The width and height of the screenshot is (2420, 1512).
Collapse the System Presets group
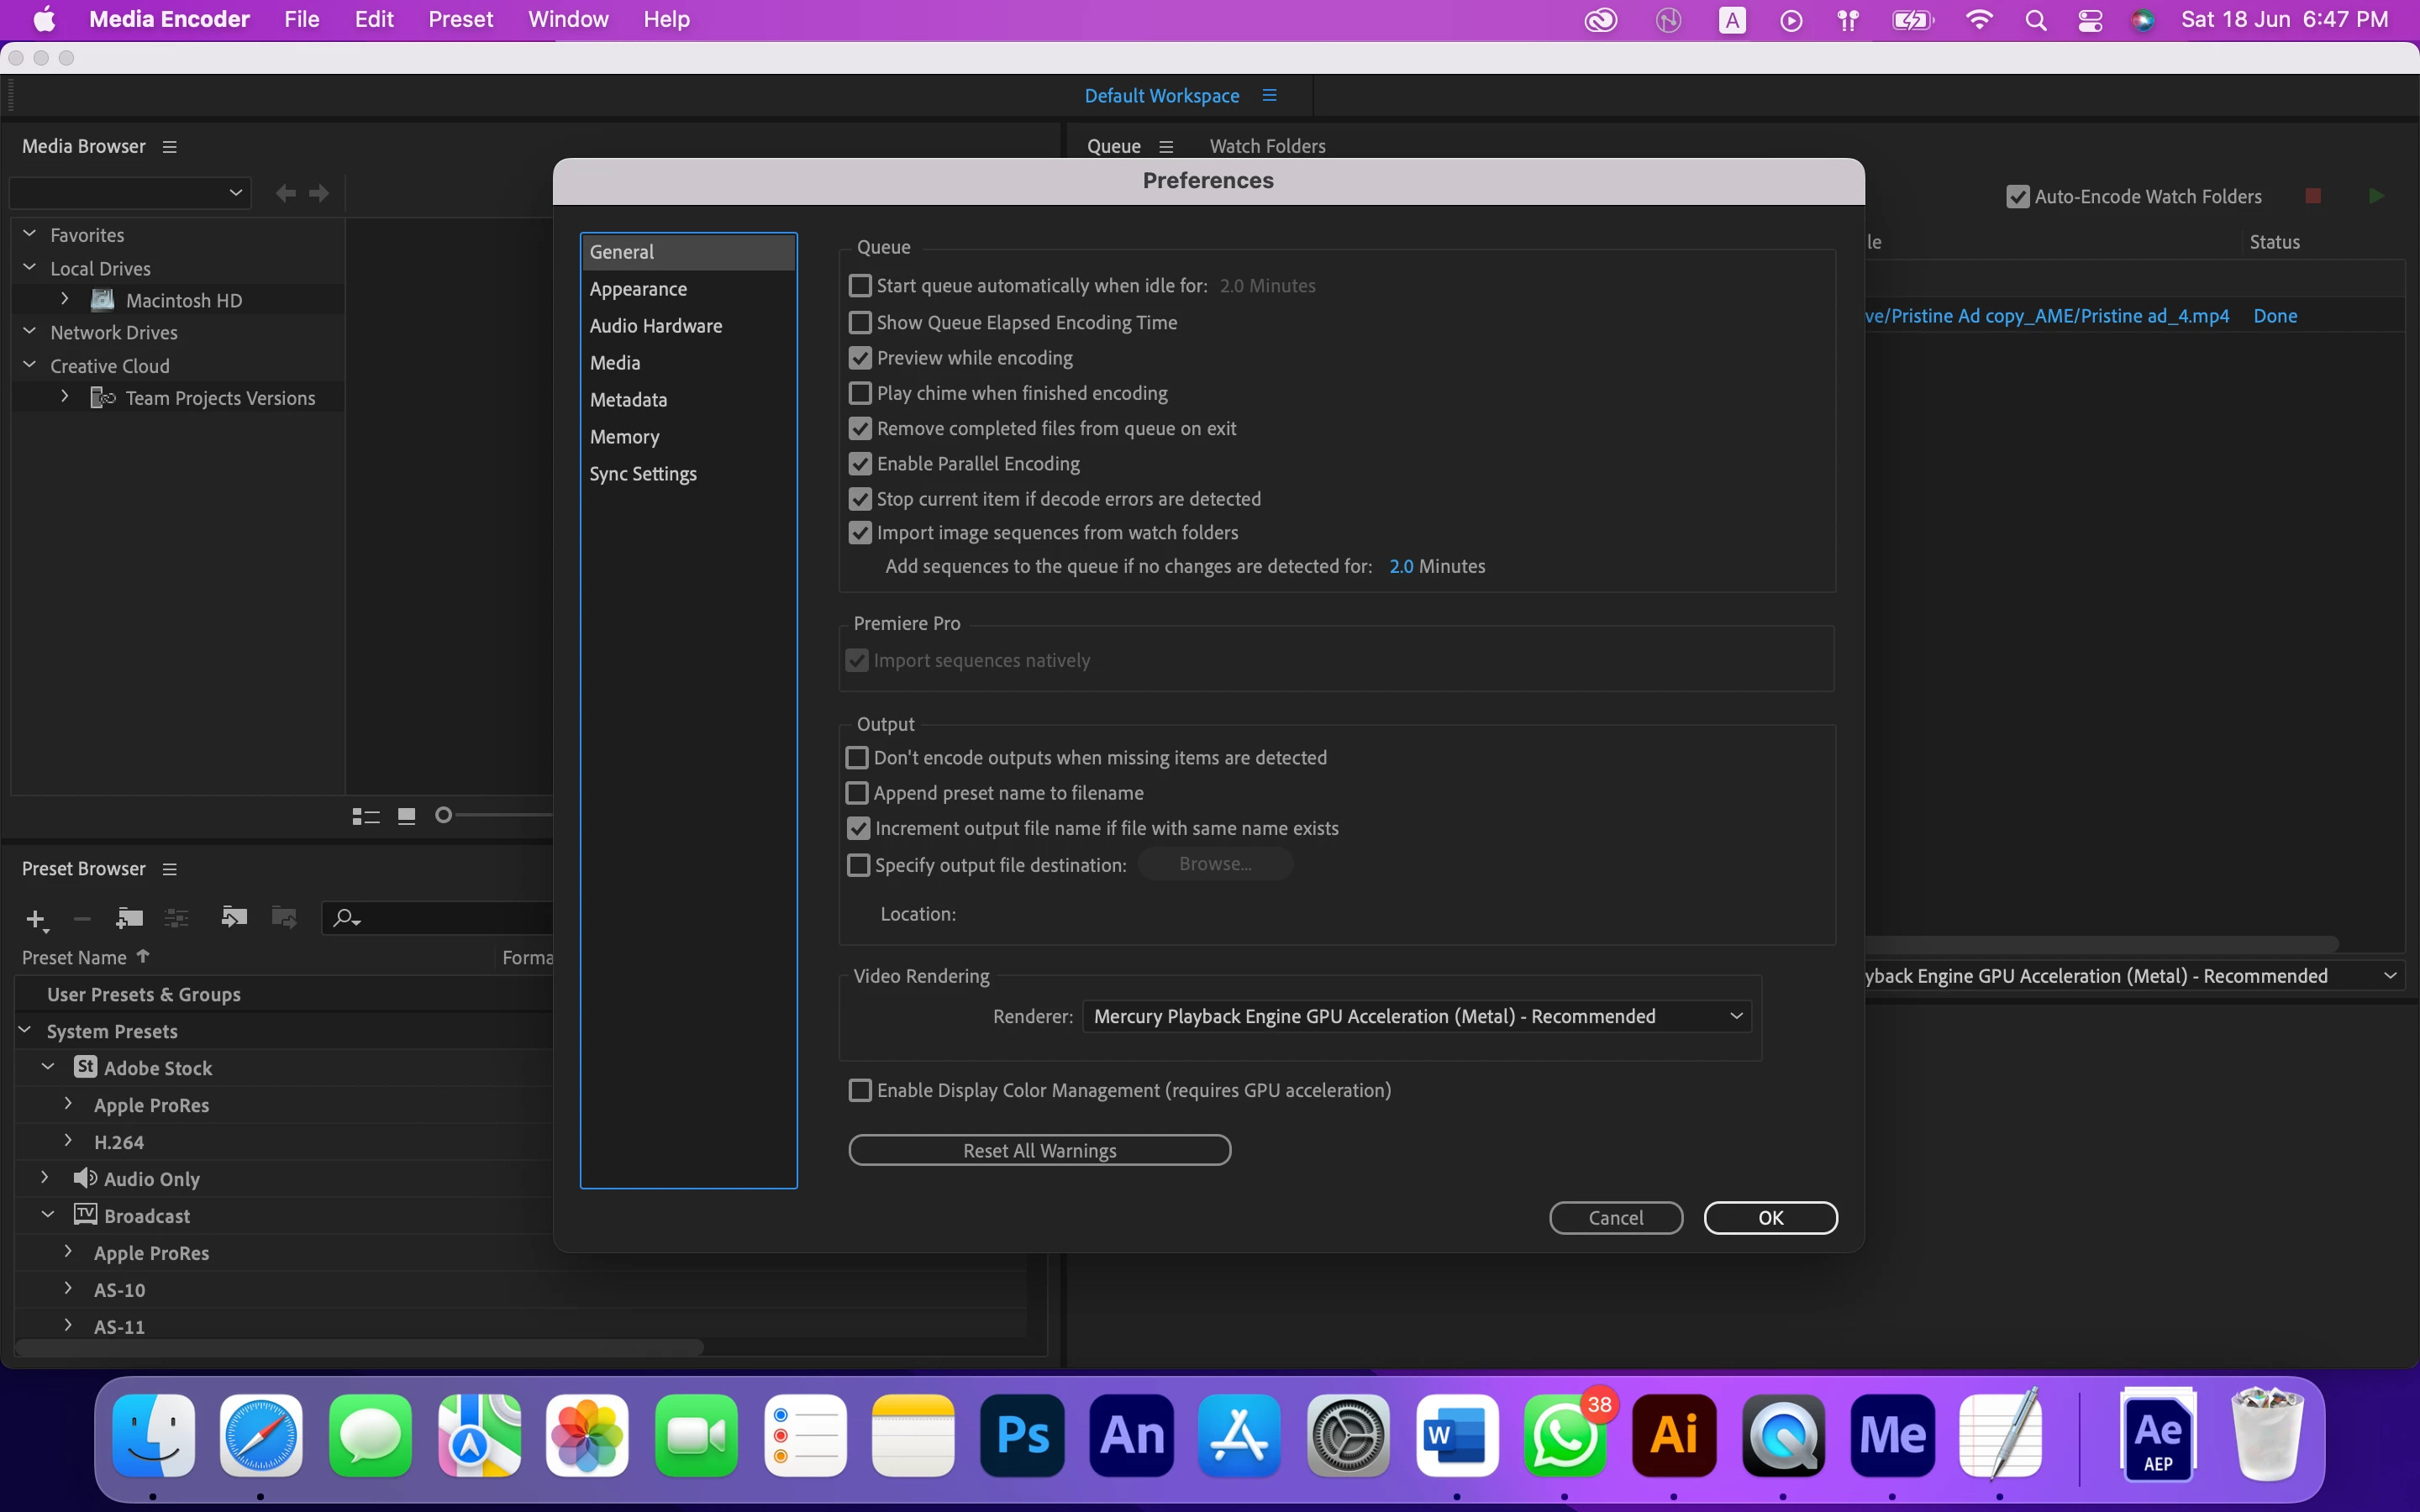[26, 1030]
